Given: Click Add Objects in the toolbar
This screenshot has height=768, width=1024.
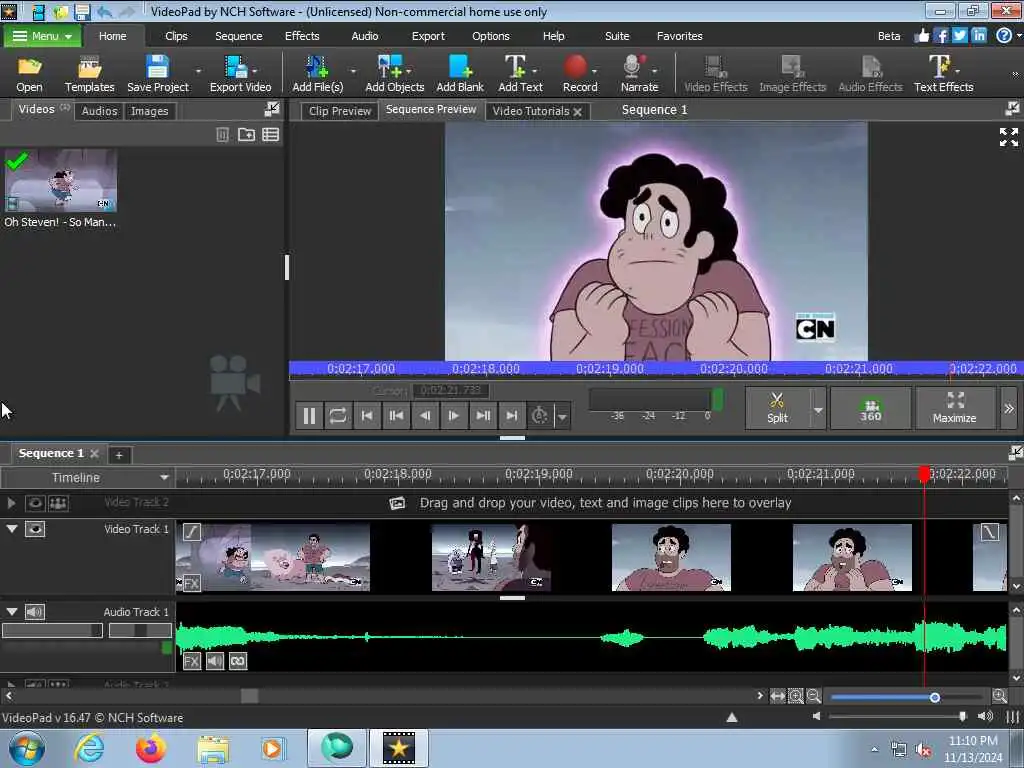Looking at the screenshot, I should click(394, 74).
